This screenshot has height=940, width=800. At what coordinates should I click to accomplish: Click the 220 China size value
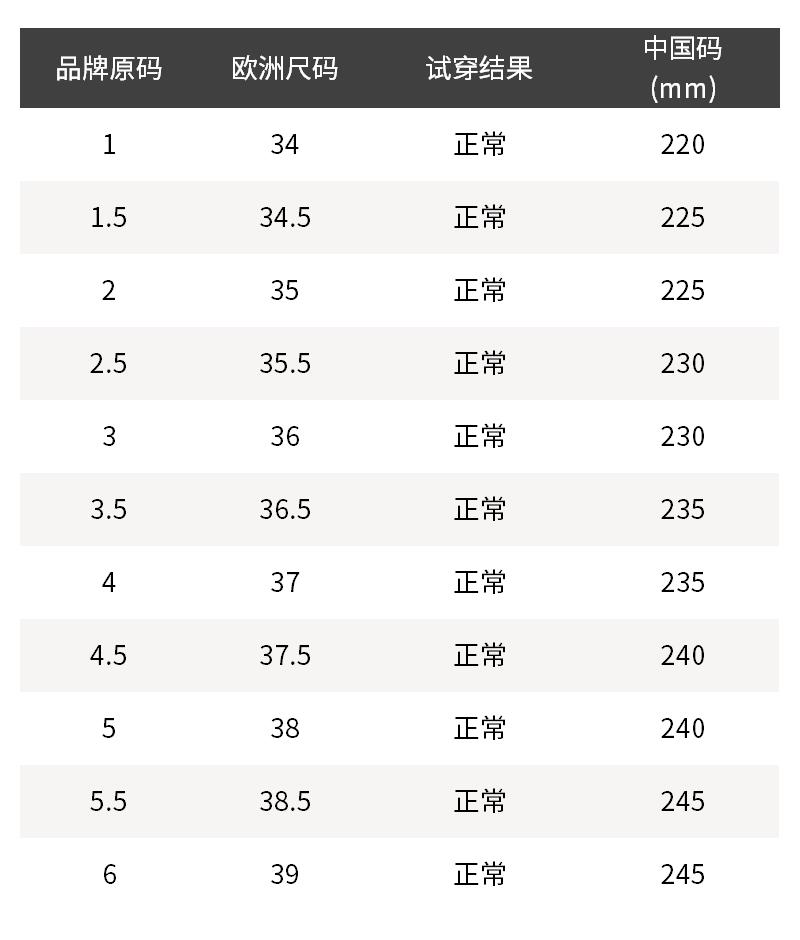(682, 144)
